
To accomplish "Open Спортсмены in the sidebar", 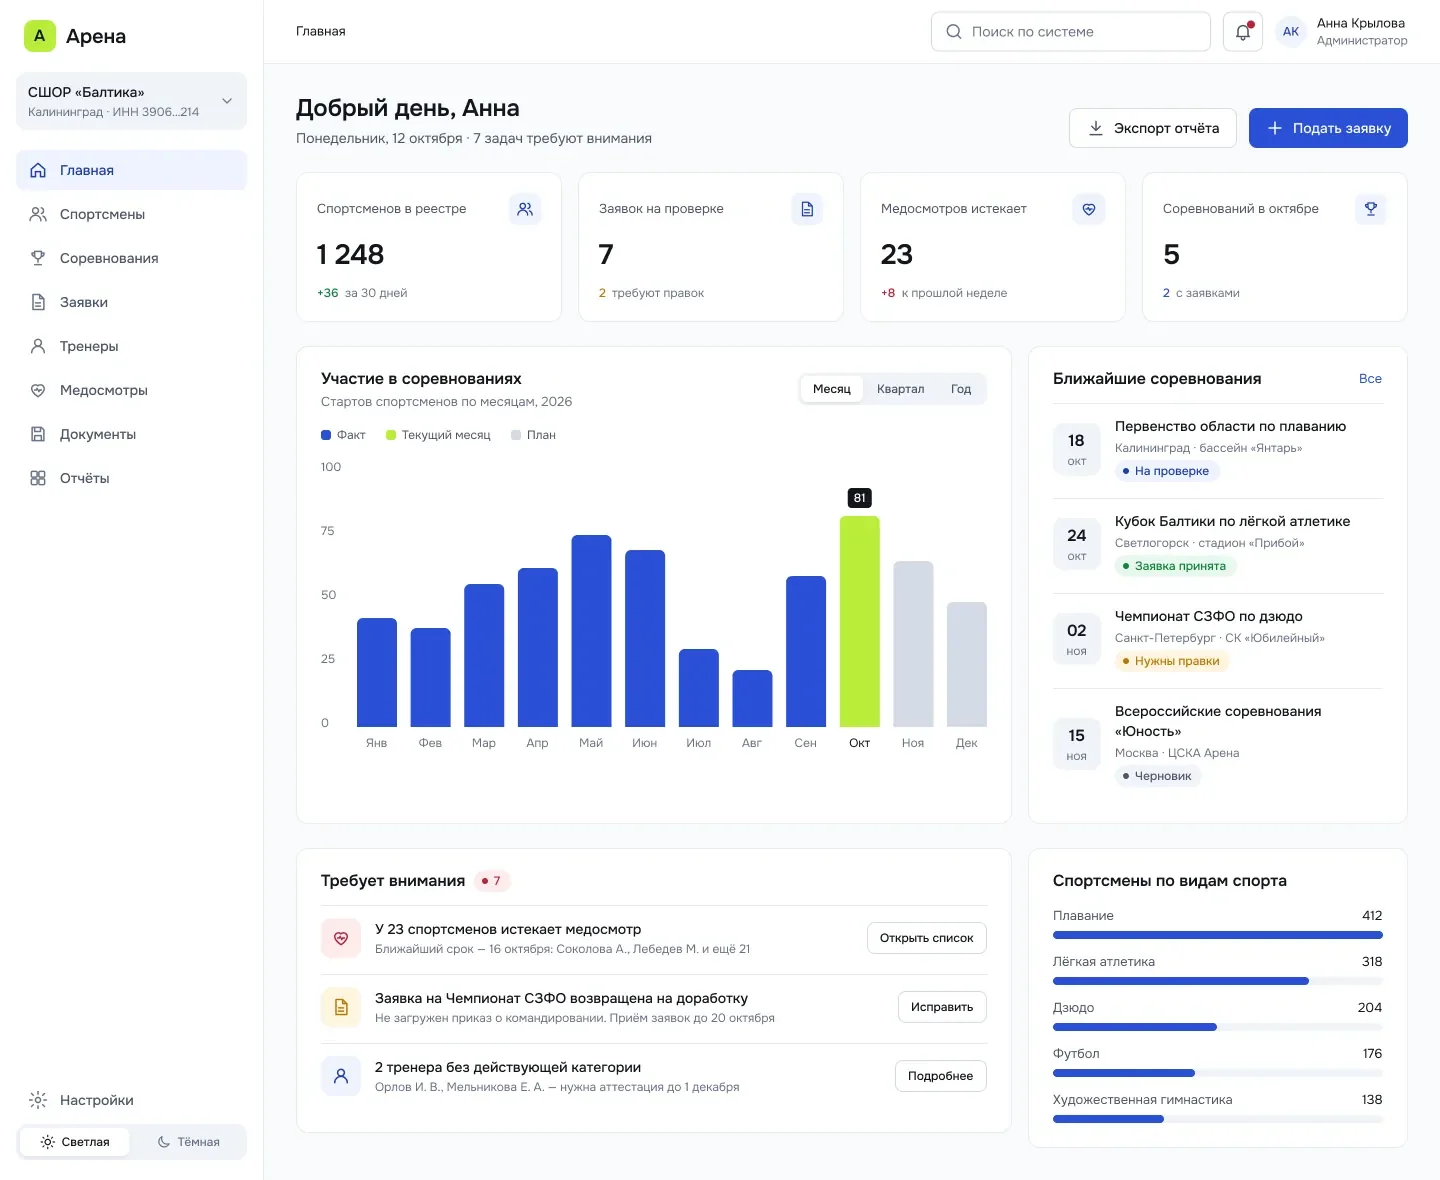I will pyautogui.click(x=131, y=214).
